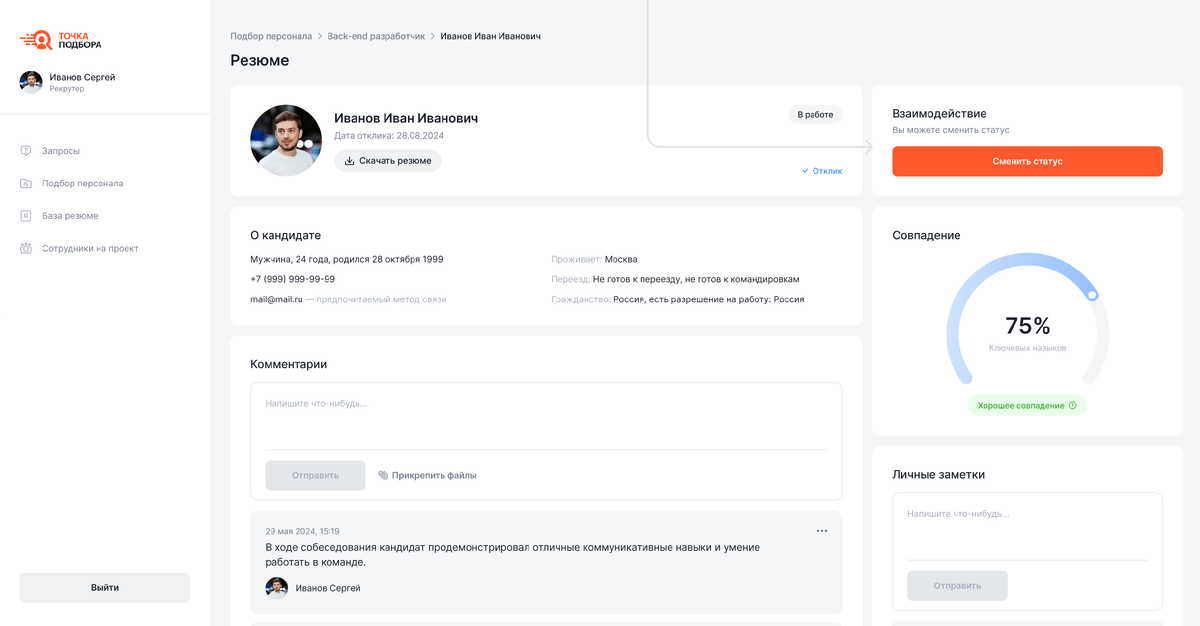
Task: Click the mail@mail.ru email link
Action: point(276,298)
